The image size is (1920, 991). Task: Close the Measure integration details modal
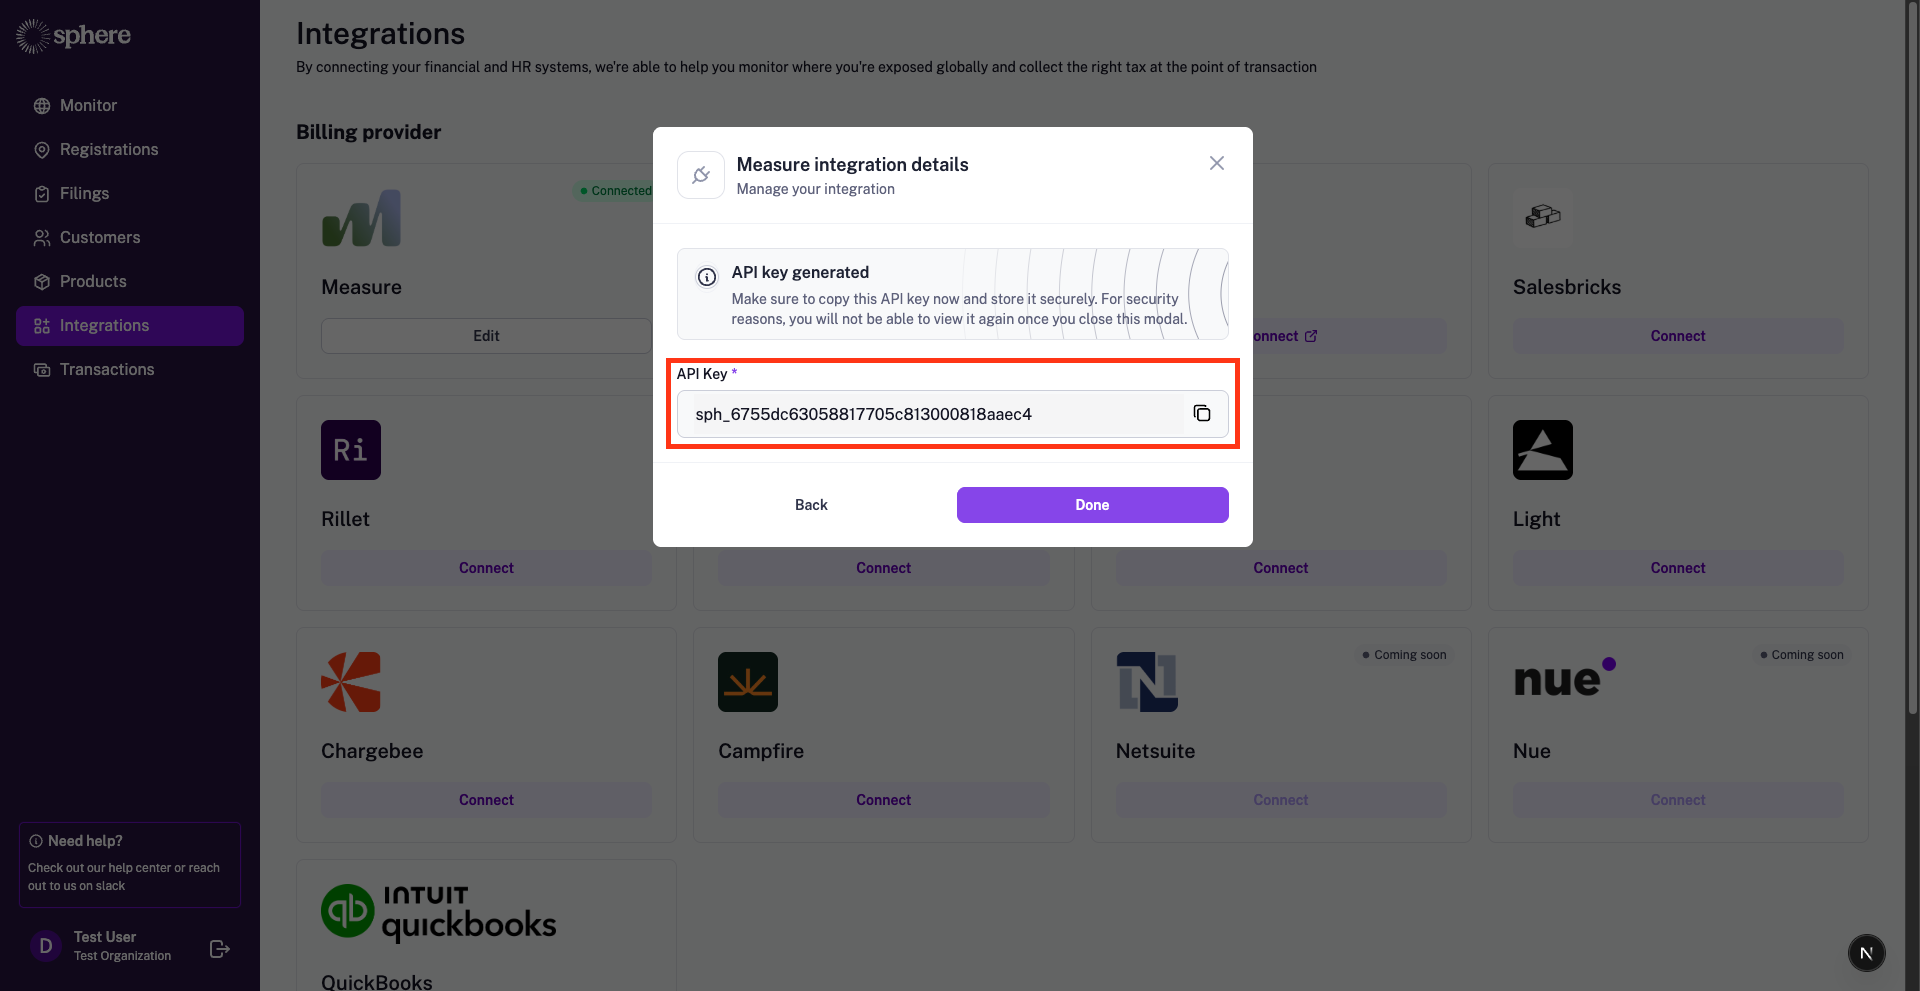coord(1216,163)
